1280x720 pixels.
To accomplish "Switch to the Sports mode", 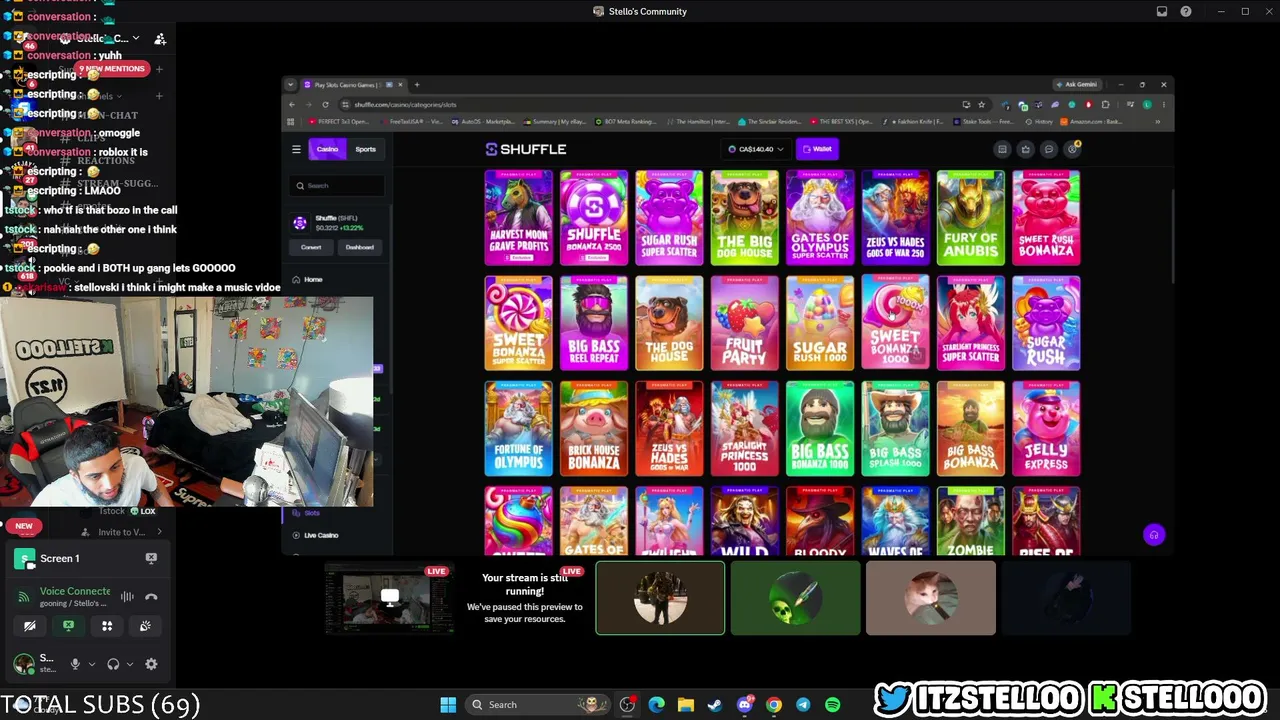I will (x=366, y=149).
